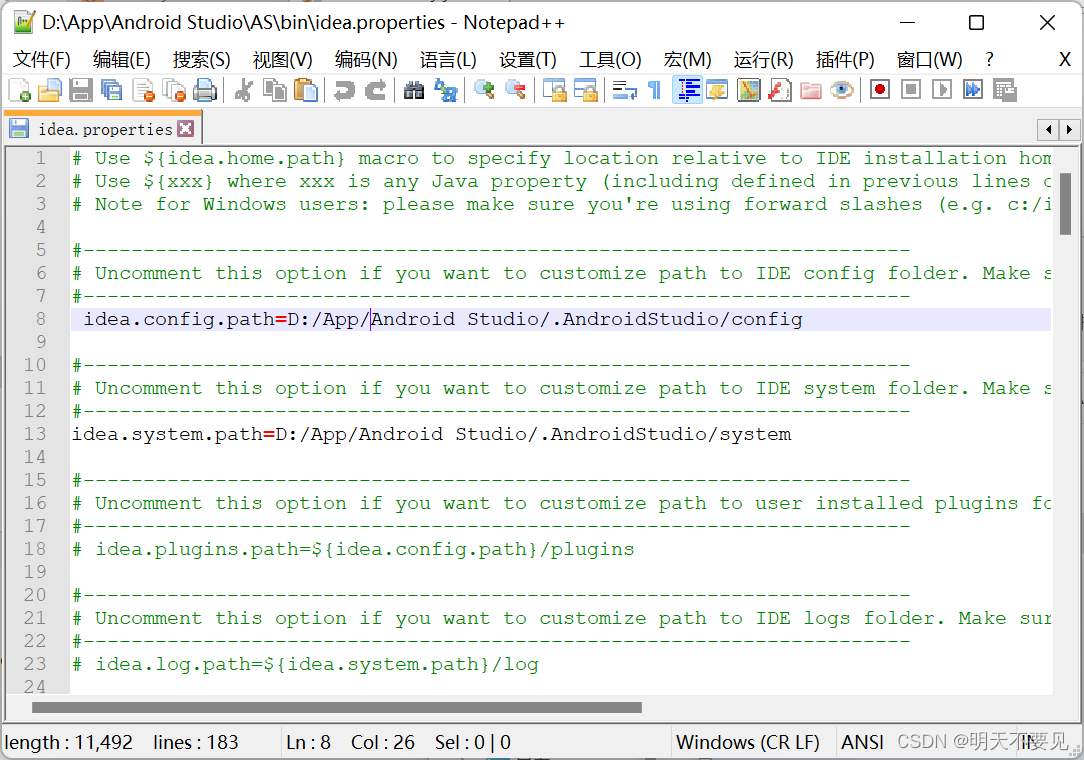This screenshot has height=760, width=1084.
Task: Click the New file toolbar icon
Action: point(19,91)
